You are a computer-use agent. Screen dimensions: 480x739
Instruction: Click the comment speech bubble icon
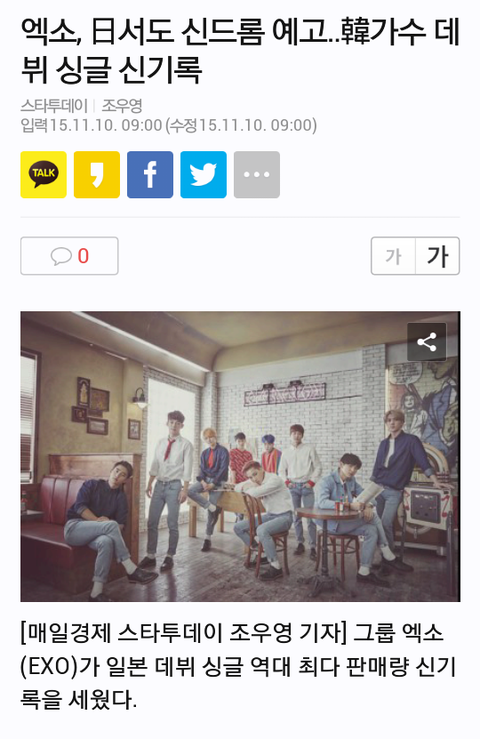click(x=61, y=256)
